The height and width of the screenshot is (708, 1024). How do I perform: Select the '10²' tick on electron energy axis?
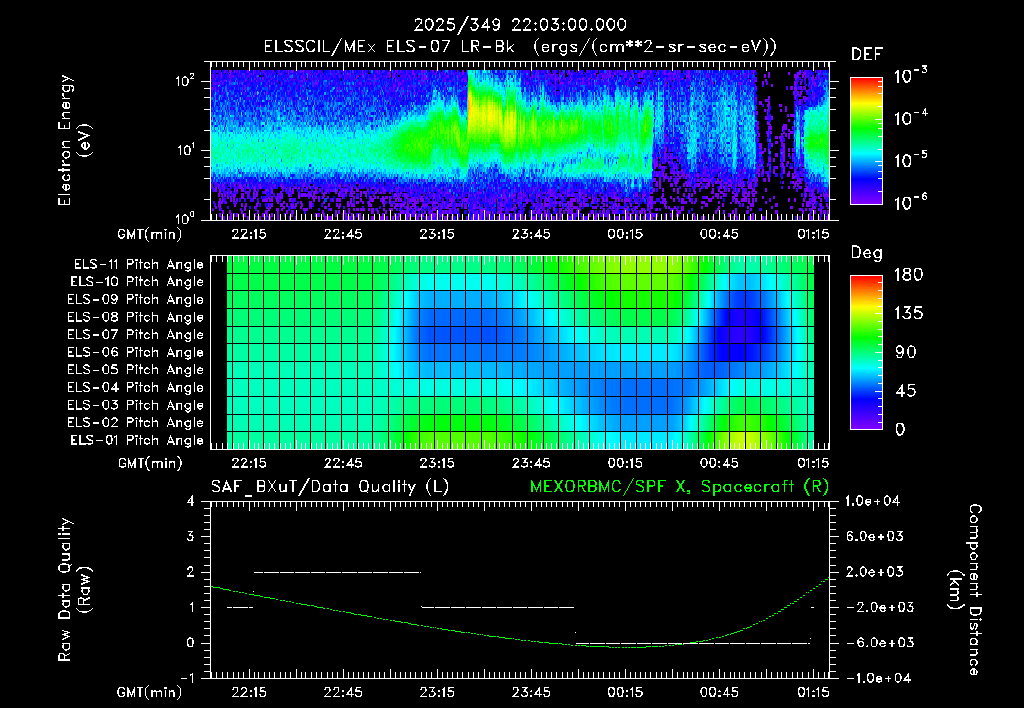click(185, 82)
